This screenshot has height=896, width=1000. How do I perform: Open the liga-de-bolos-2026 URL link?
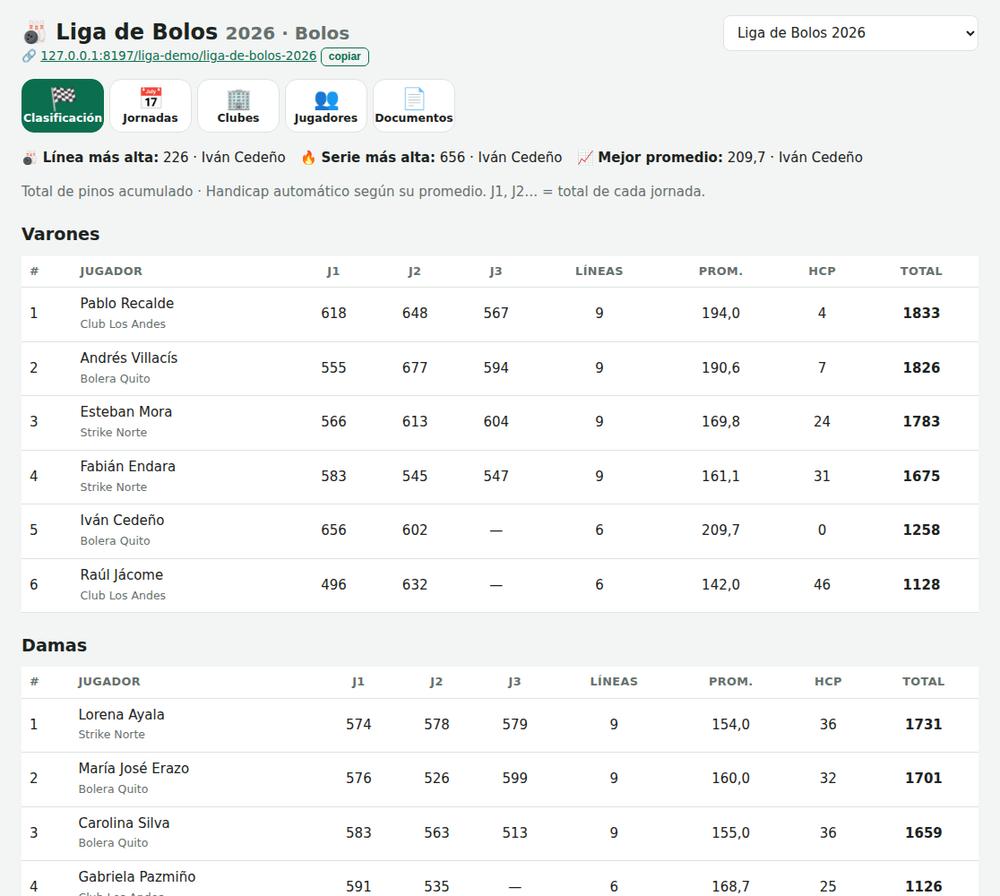click(x=179, y=55)
